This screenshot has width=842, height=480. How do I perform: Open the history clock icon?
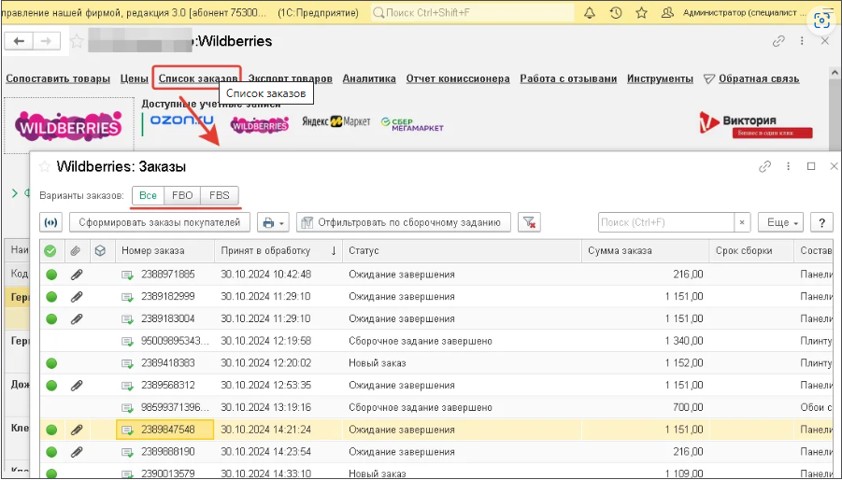pyautogui.click(x=615, y=14)
